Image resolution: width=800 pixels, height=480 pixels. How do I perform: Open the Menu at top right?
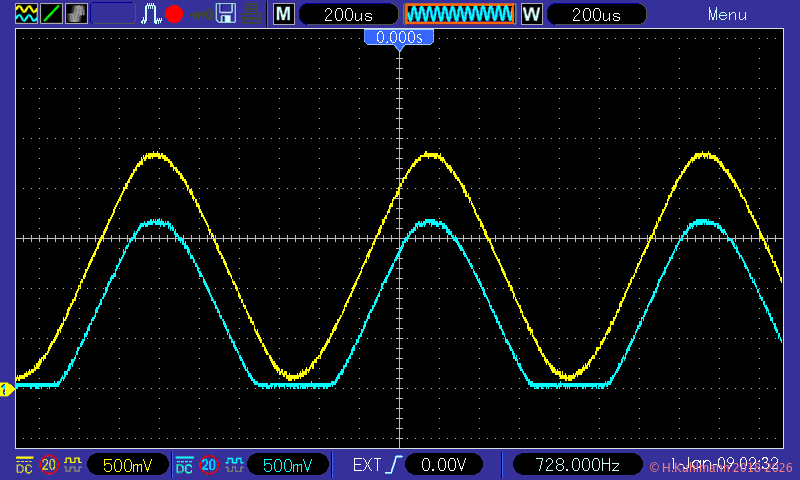(727, 14)
